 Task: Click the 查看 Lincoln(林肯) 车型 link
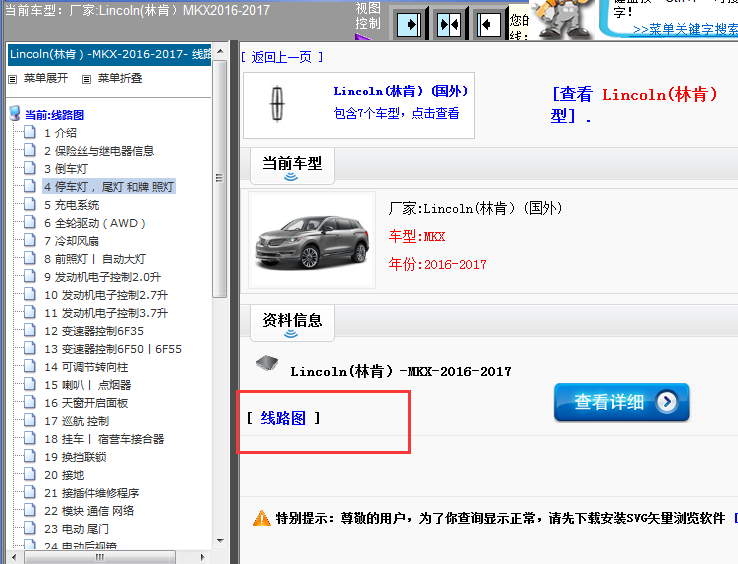634,105
